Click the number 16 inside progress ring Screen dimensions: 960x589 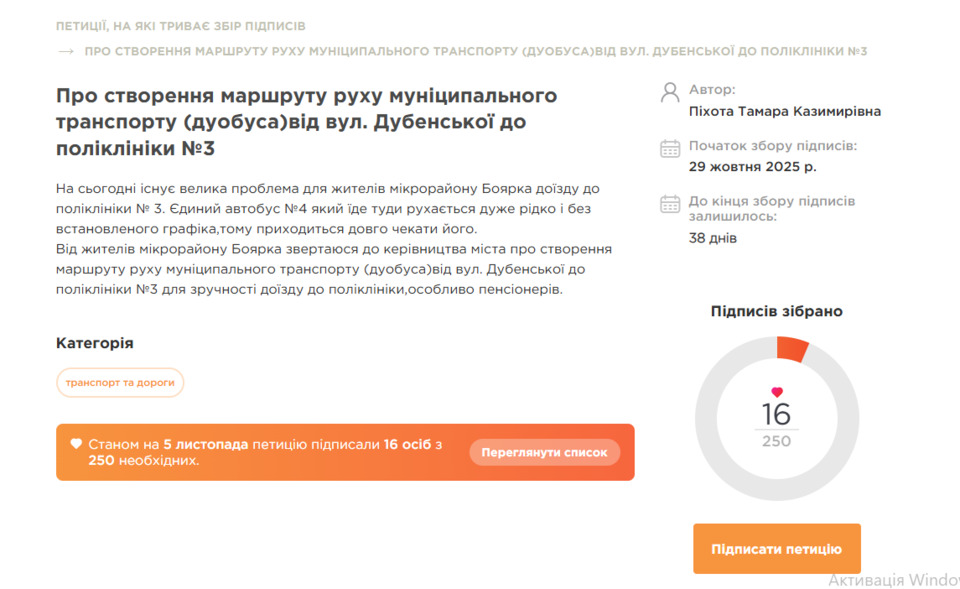point(776,414)
